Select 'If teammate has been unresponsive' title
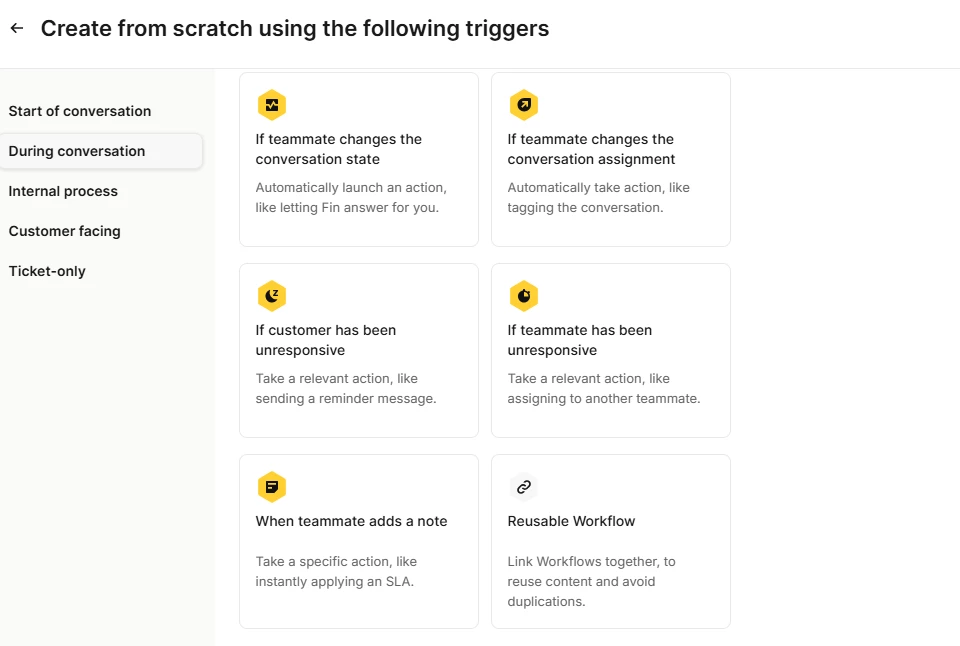Image resolution: width=960 pixels, height=646 pixels. [x=579, y=340]
